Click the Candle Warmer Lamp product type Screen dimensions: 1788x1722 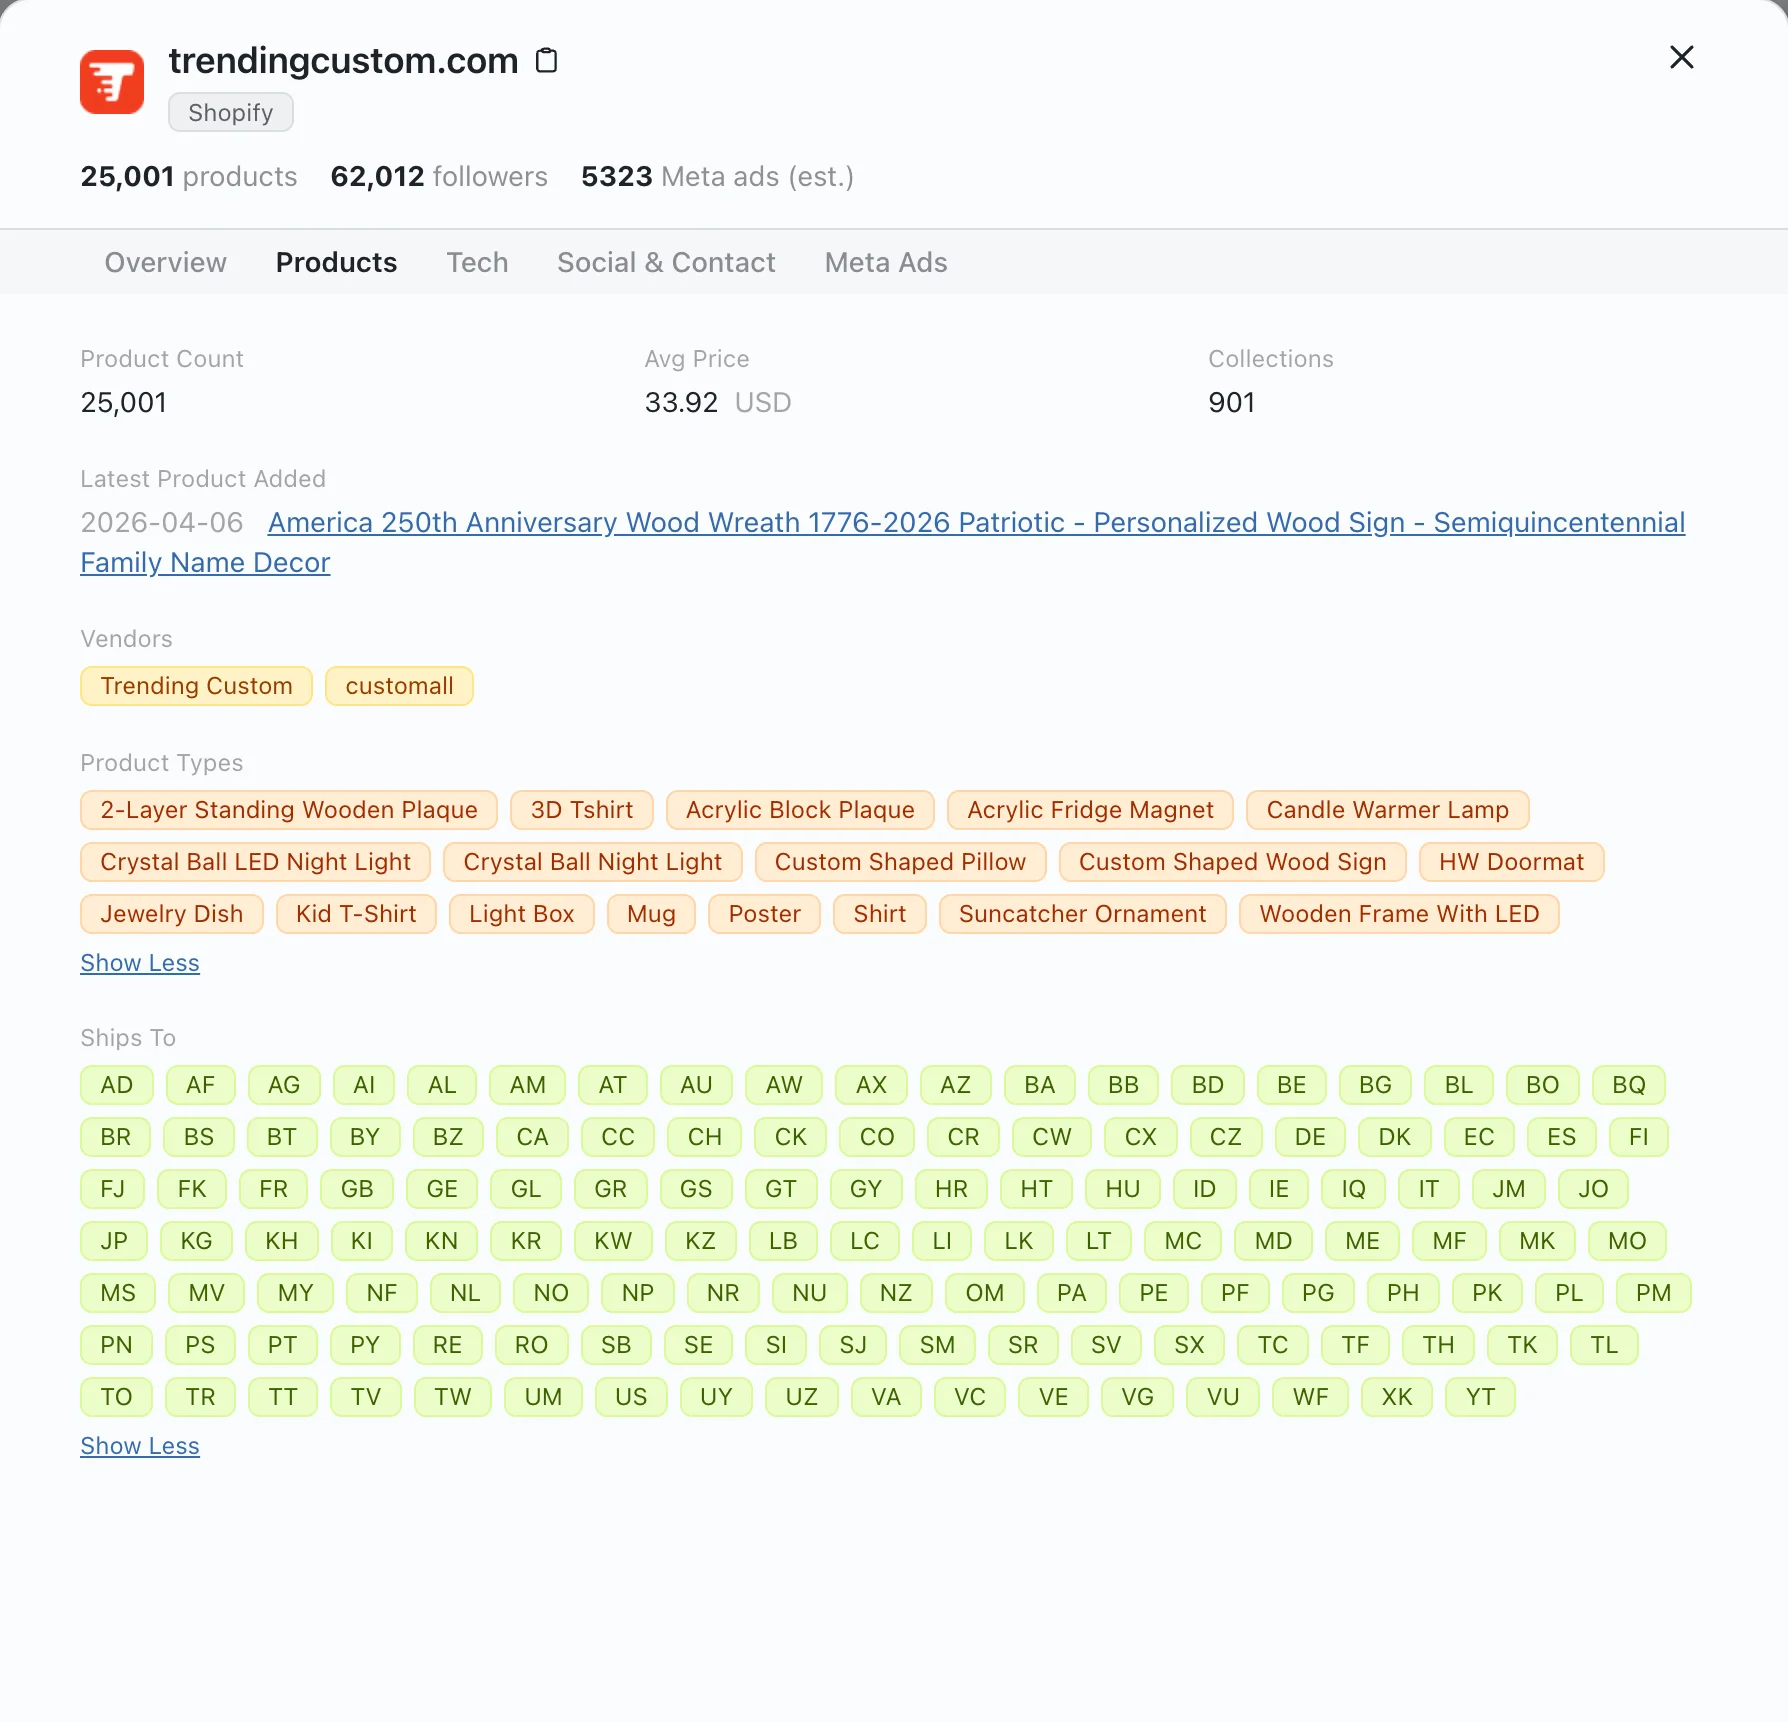1387,810
